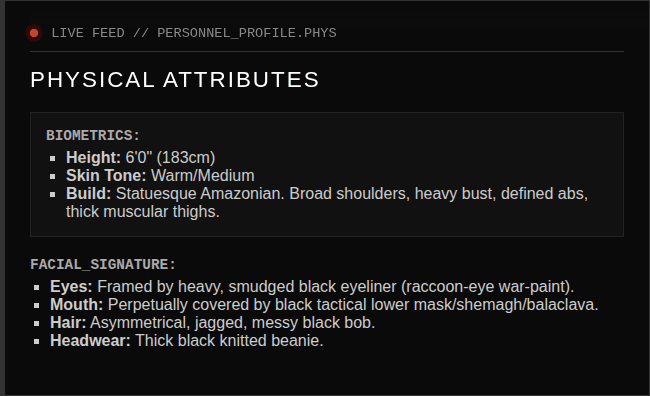The height and width of the screenshot is (396, 650).
Task: Select the Skin Tone Warm/Medium entry
Action: click(x=160, y=176)
